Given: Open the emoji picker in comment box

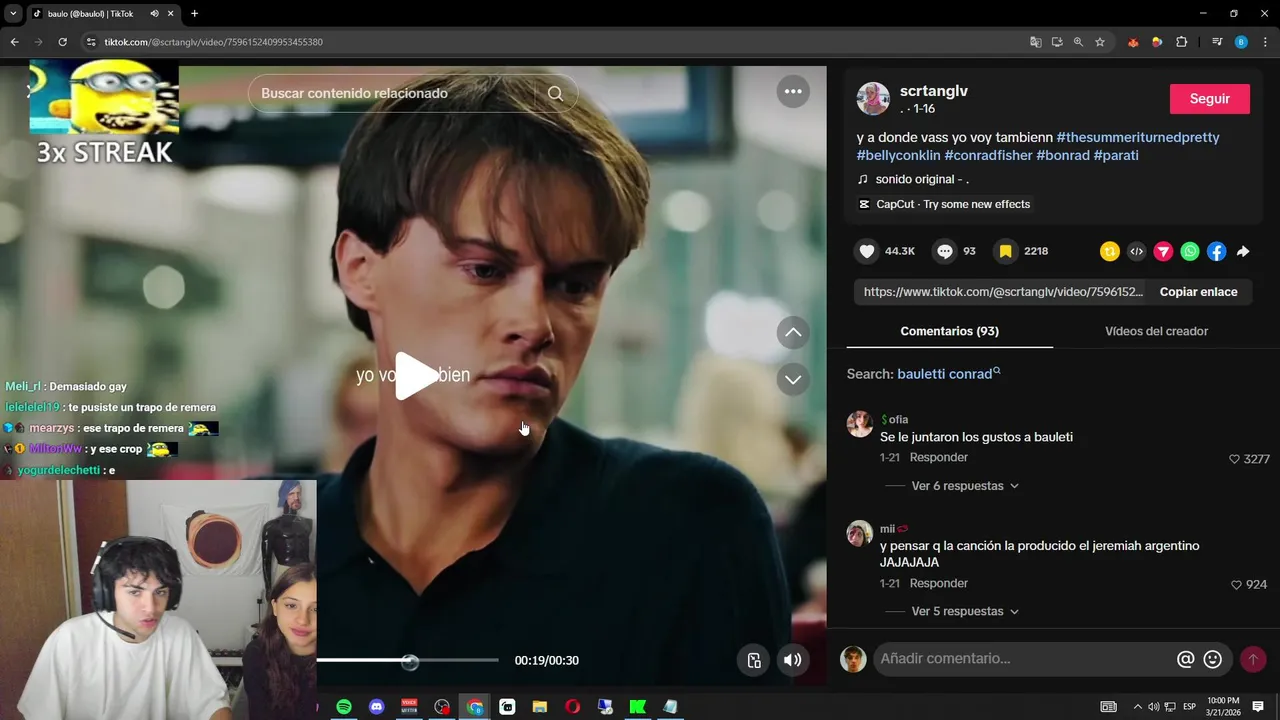Looking at the screenshot, I should point(1213,659).
